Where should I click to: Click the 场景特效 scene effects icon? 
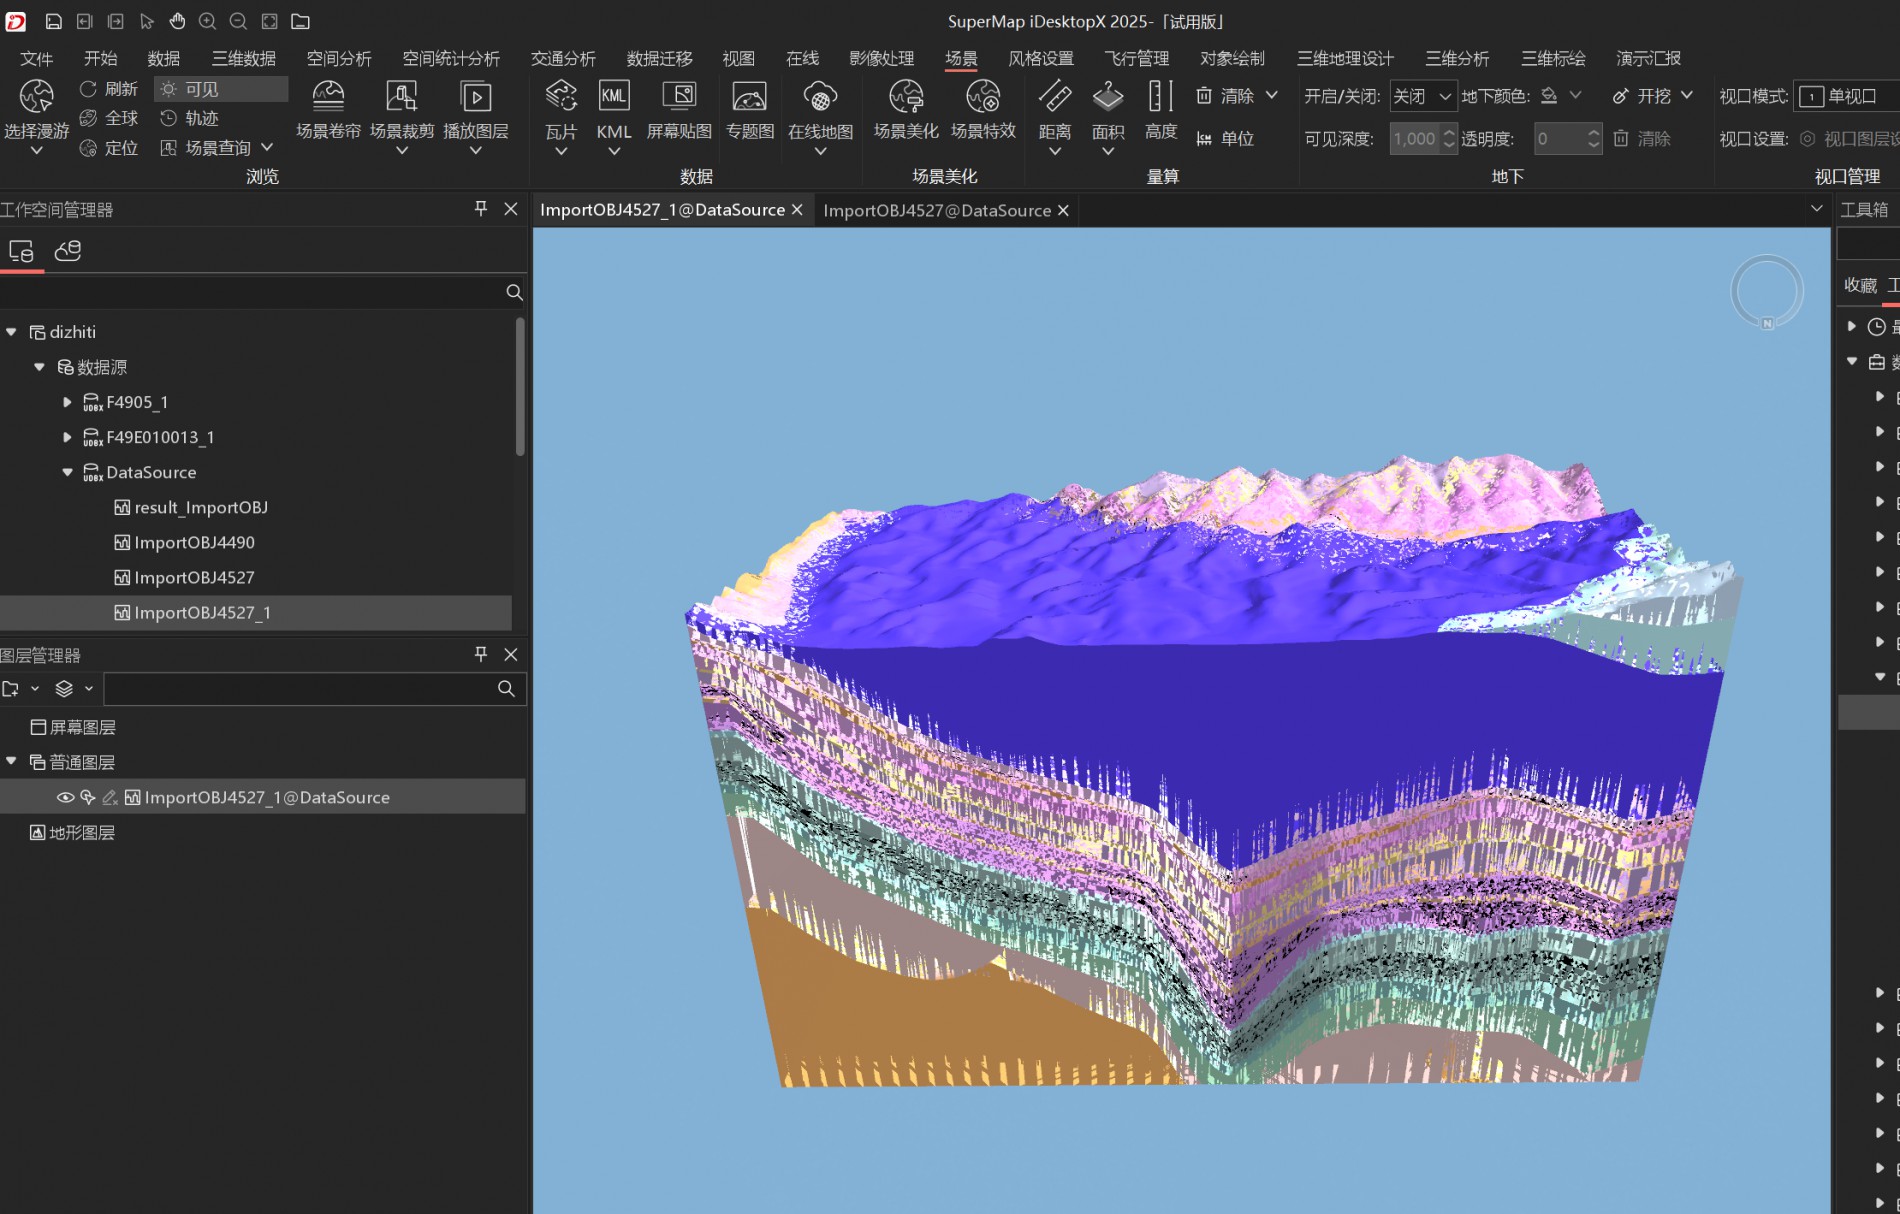point(982,98)
